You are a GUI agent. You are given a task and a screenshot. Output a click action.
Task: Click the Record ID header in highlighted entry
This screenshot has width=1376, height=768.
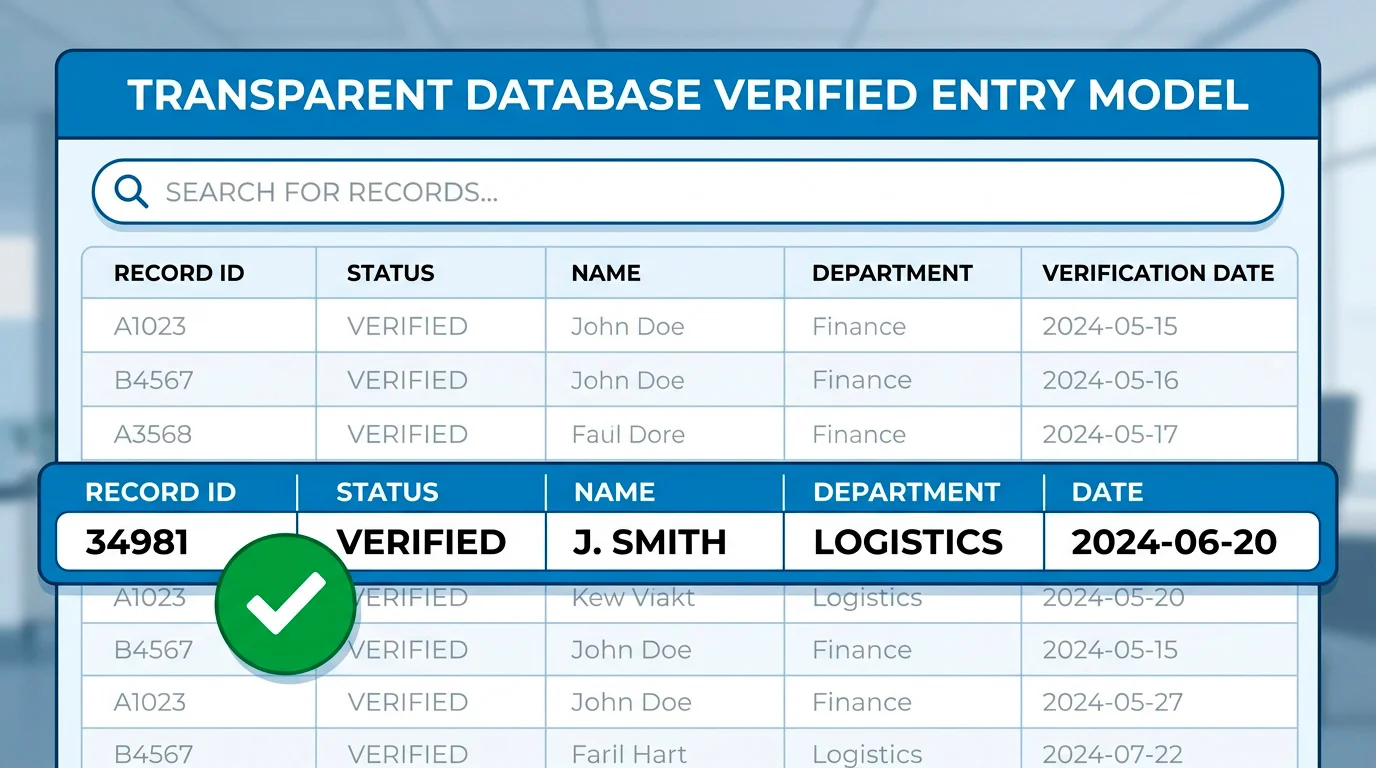(160, 492)
